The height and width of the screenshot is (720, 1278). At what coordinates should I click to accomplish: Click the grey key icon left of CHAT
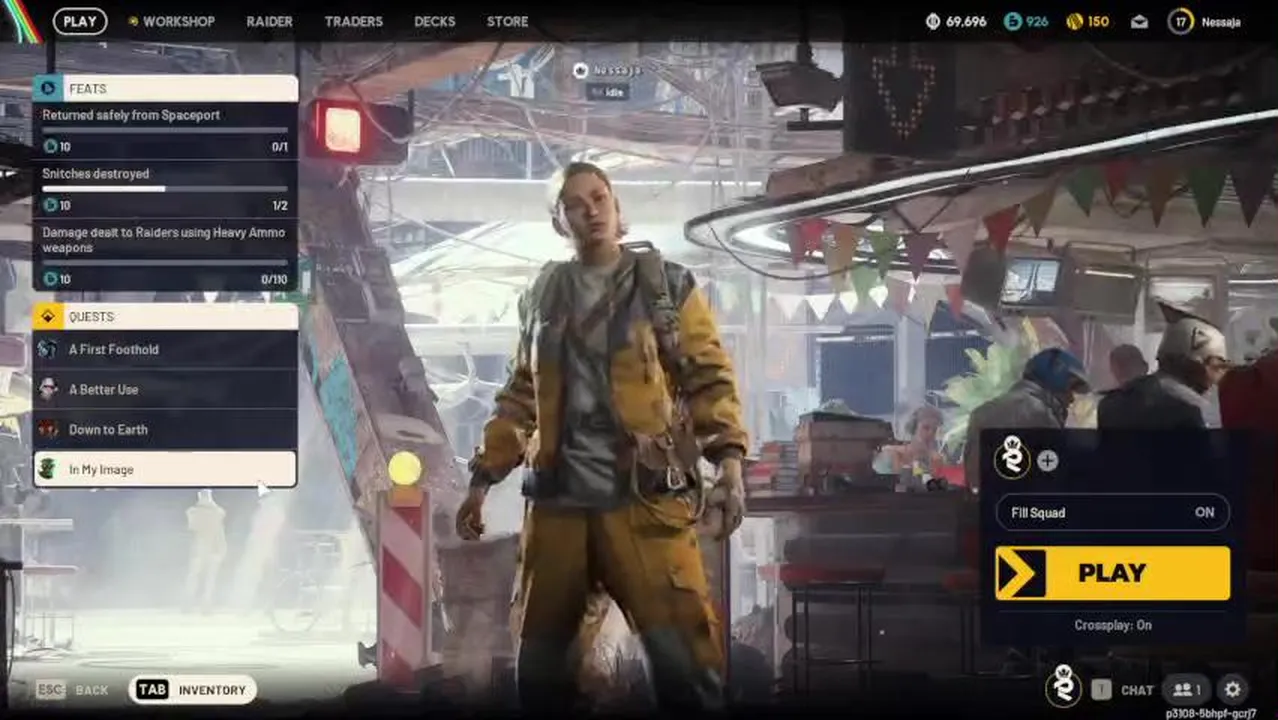point(1101,690)
